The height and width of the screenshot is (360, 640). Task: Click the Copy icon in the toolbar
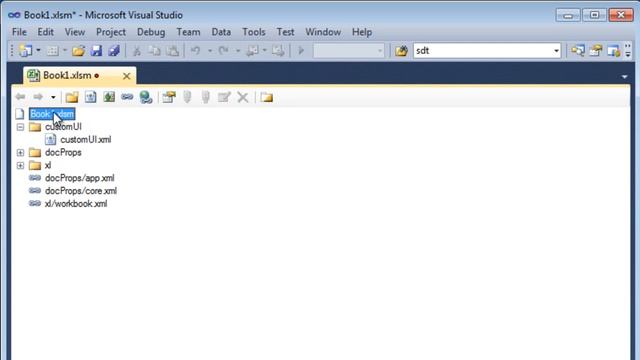click(x=154, y=51)
